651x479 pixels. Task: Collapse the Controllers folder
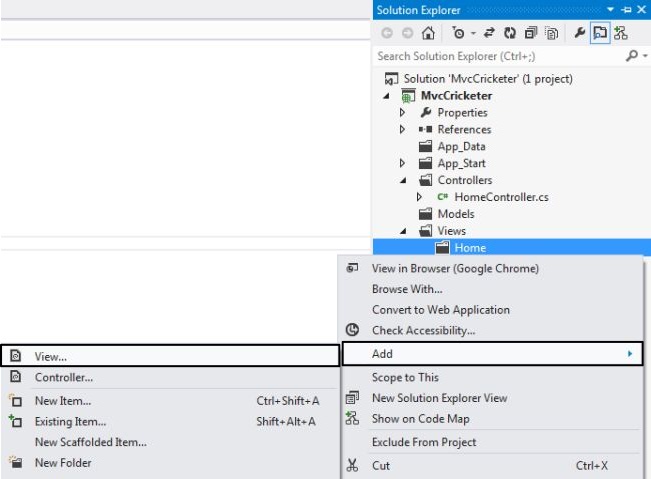(402, 181)
